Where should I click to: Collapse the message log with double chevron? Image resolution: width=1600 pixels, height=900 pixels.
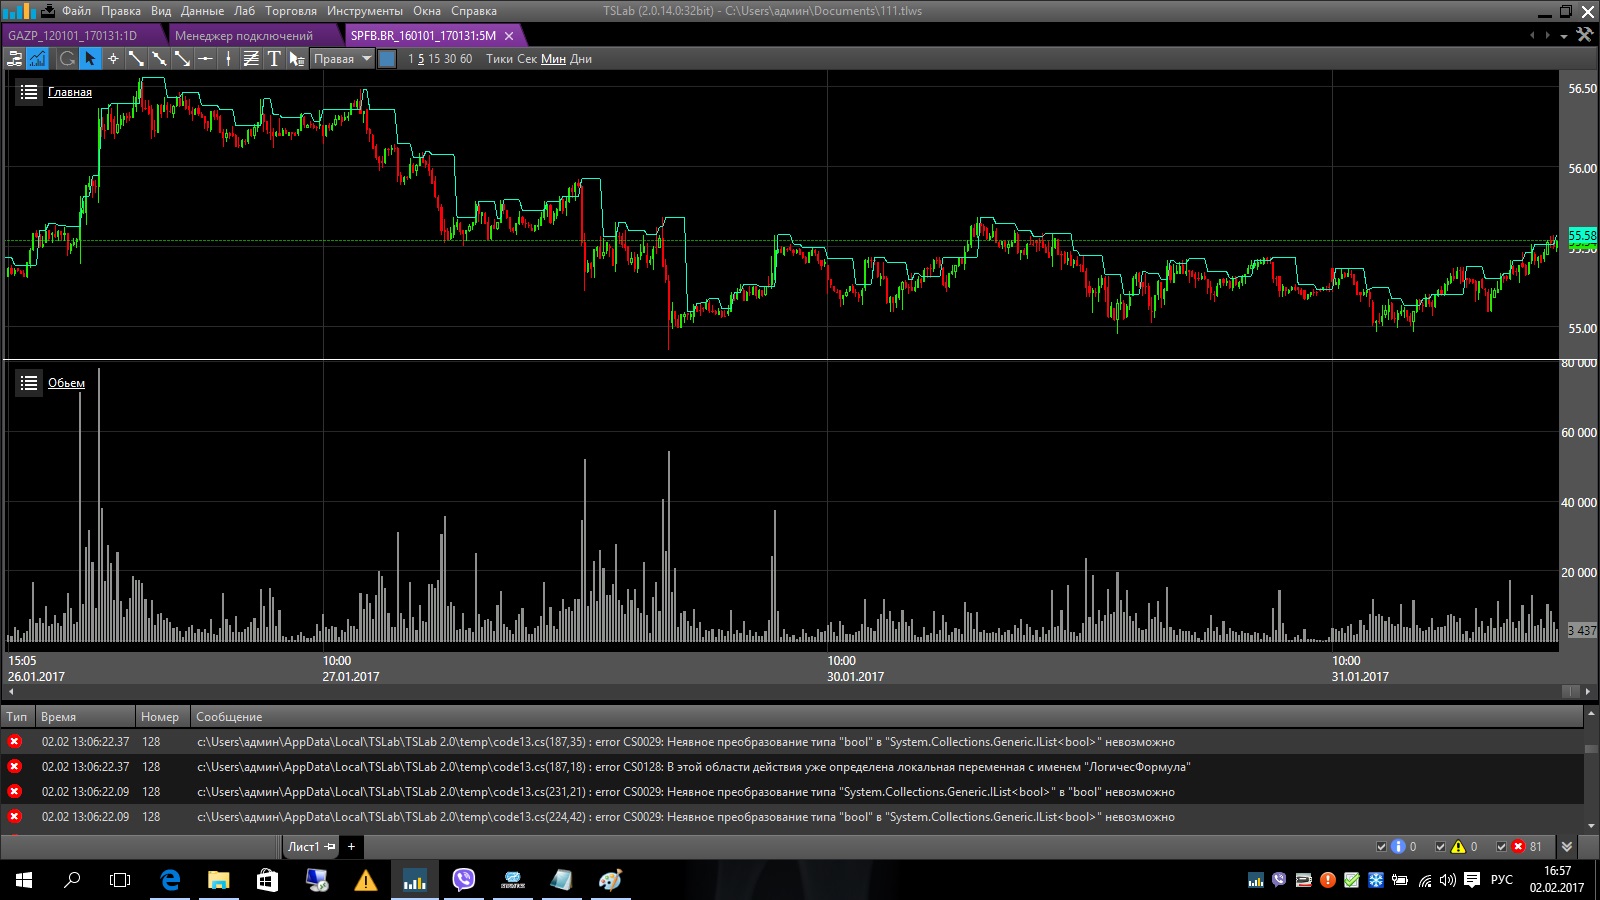(x=1567, y=847)
